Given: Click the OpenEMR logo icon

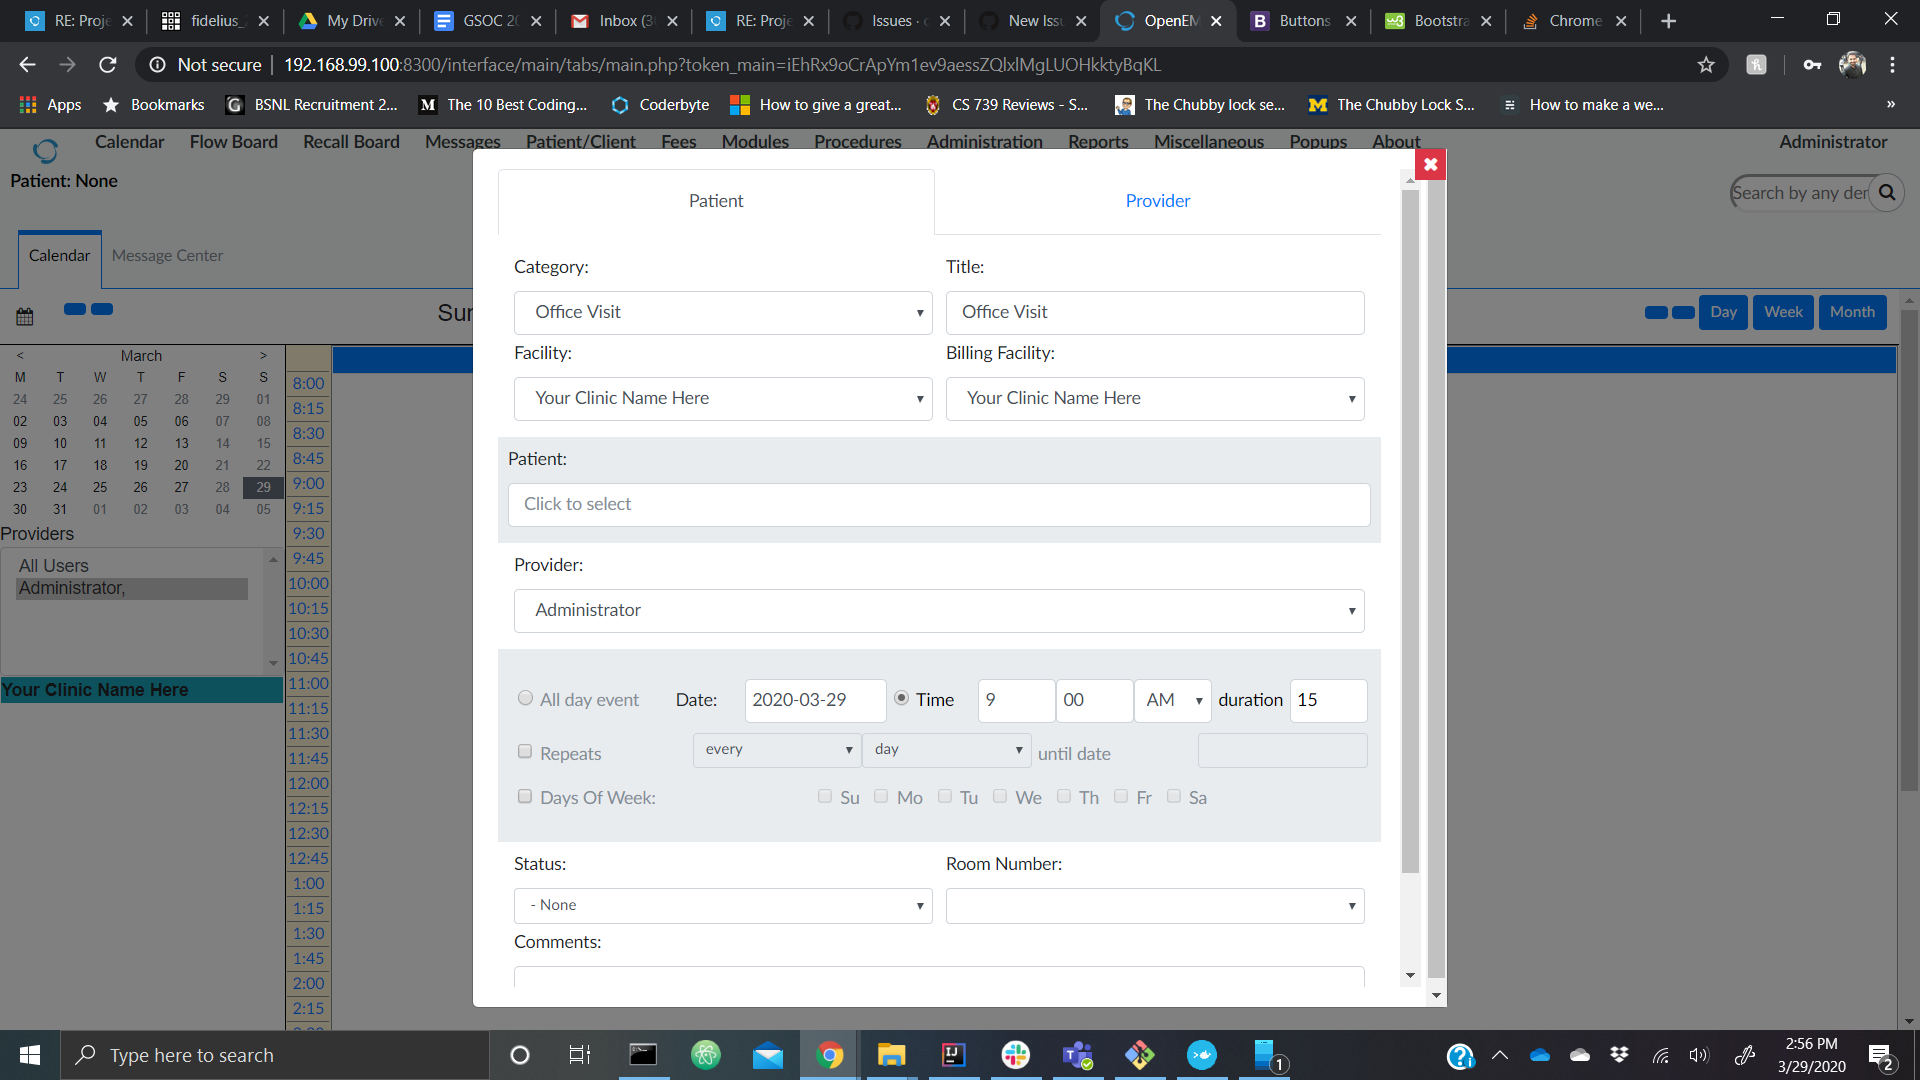Looking at the screenshot, I should click(x=45, y=150).
